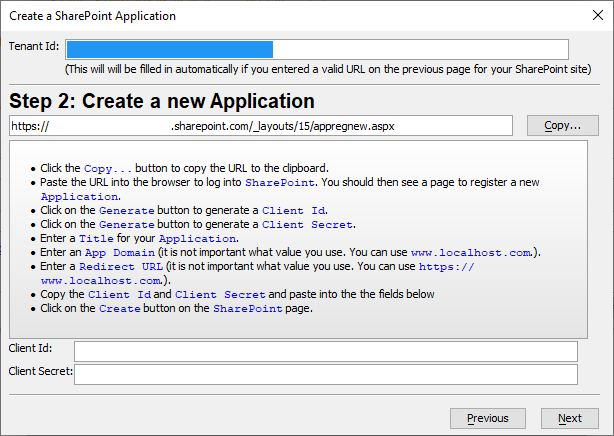Close the Create a SharePoint Application dialog
This screenshot has height=436, width=614.
[598, 15]
